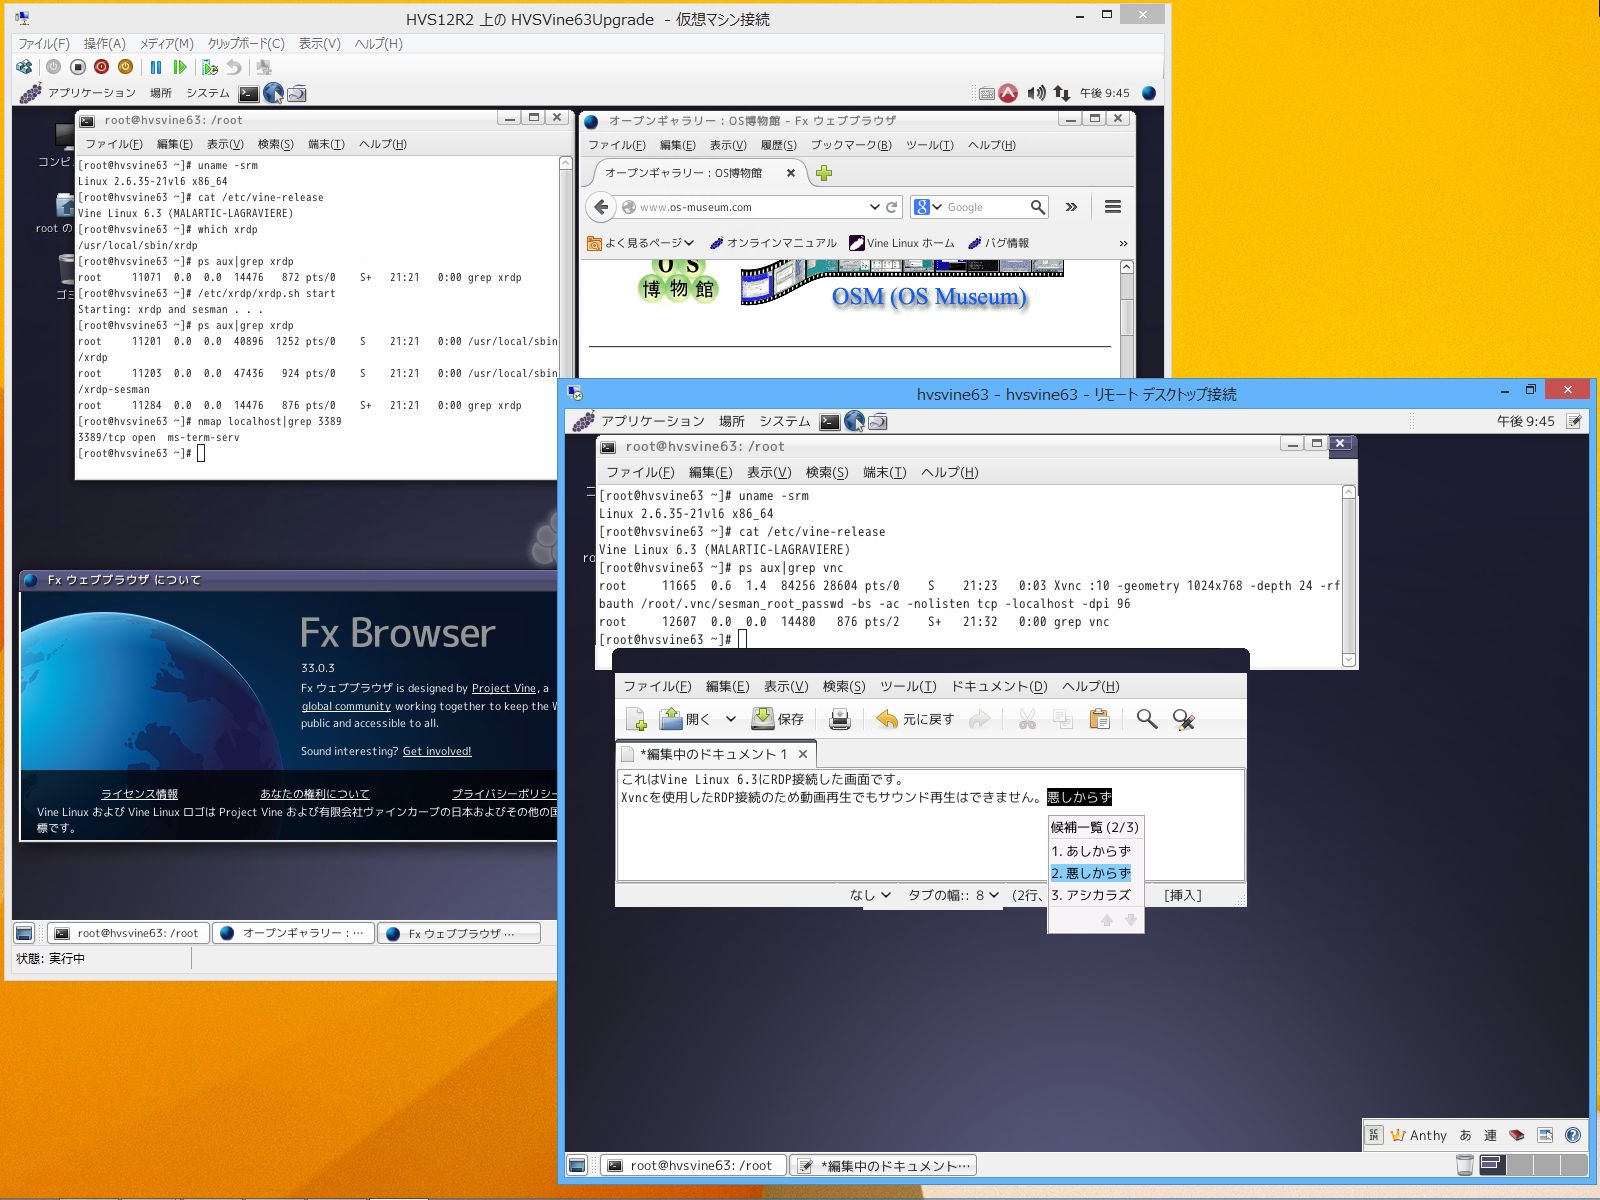Image resolution: width=1600 pixels, height=1200 pixels.
Task: Click the volume speaker icon in VM panel
Action: click(x=1037, y=93)
